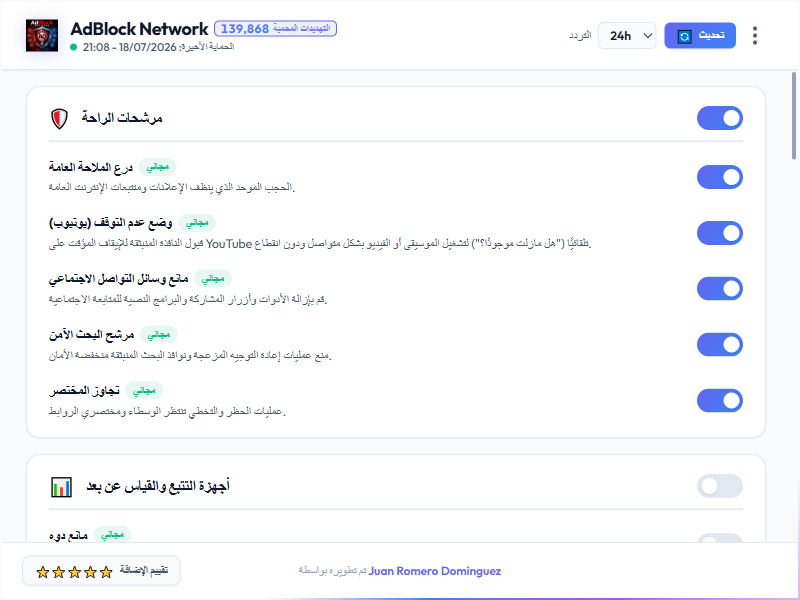Click the middle star of the extension rating
The height and width of the screenshot is (600, 800).
tap(74, 572)
